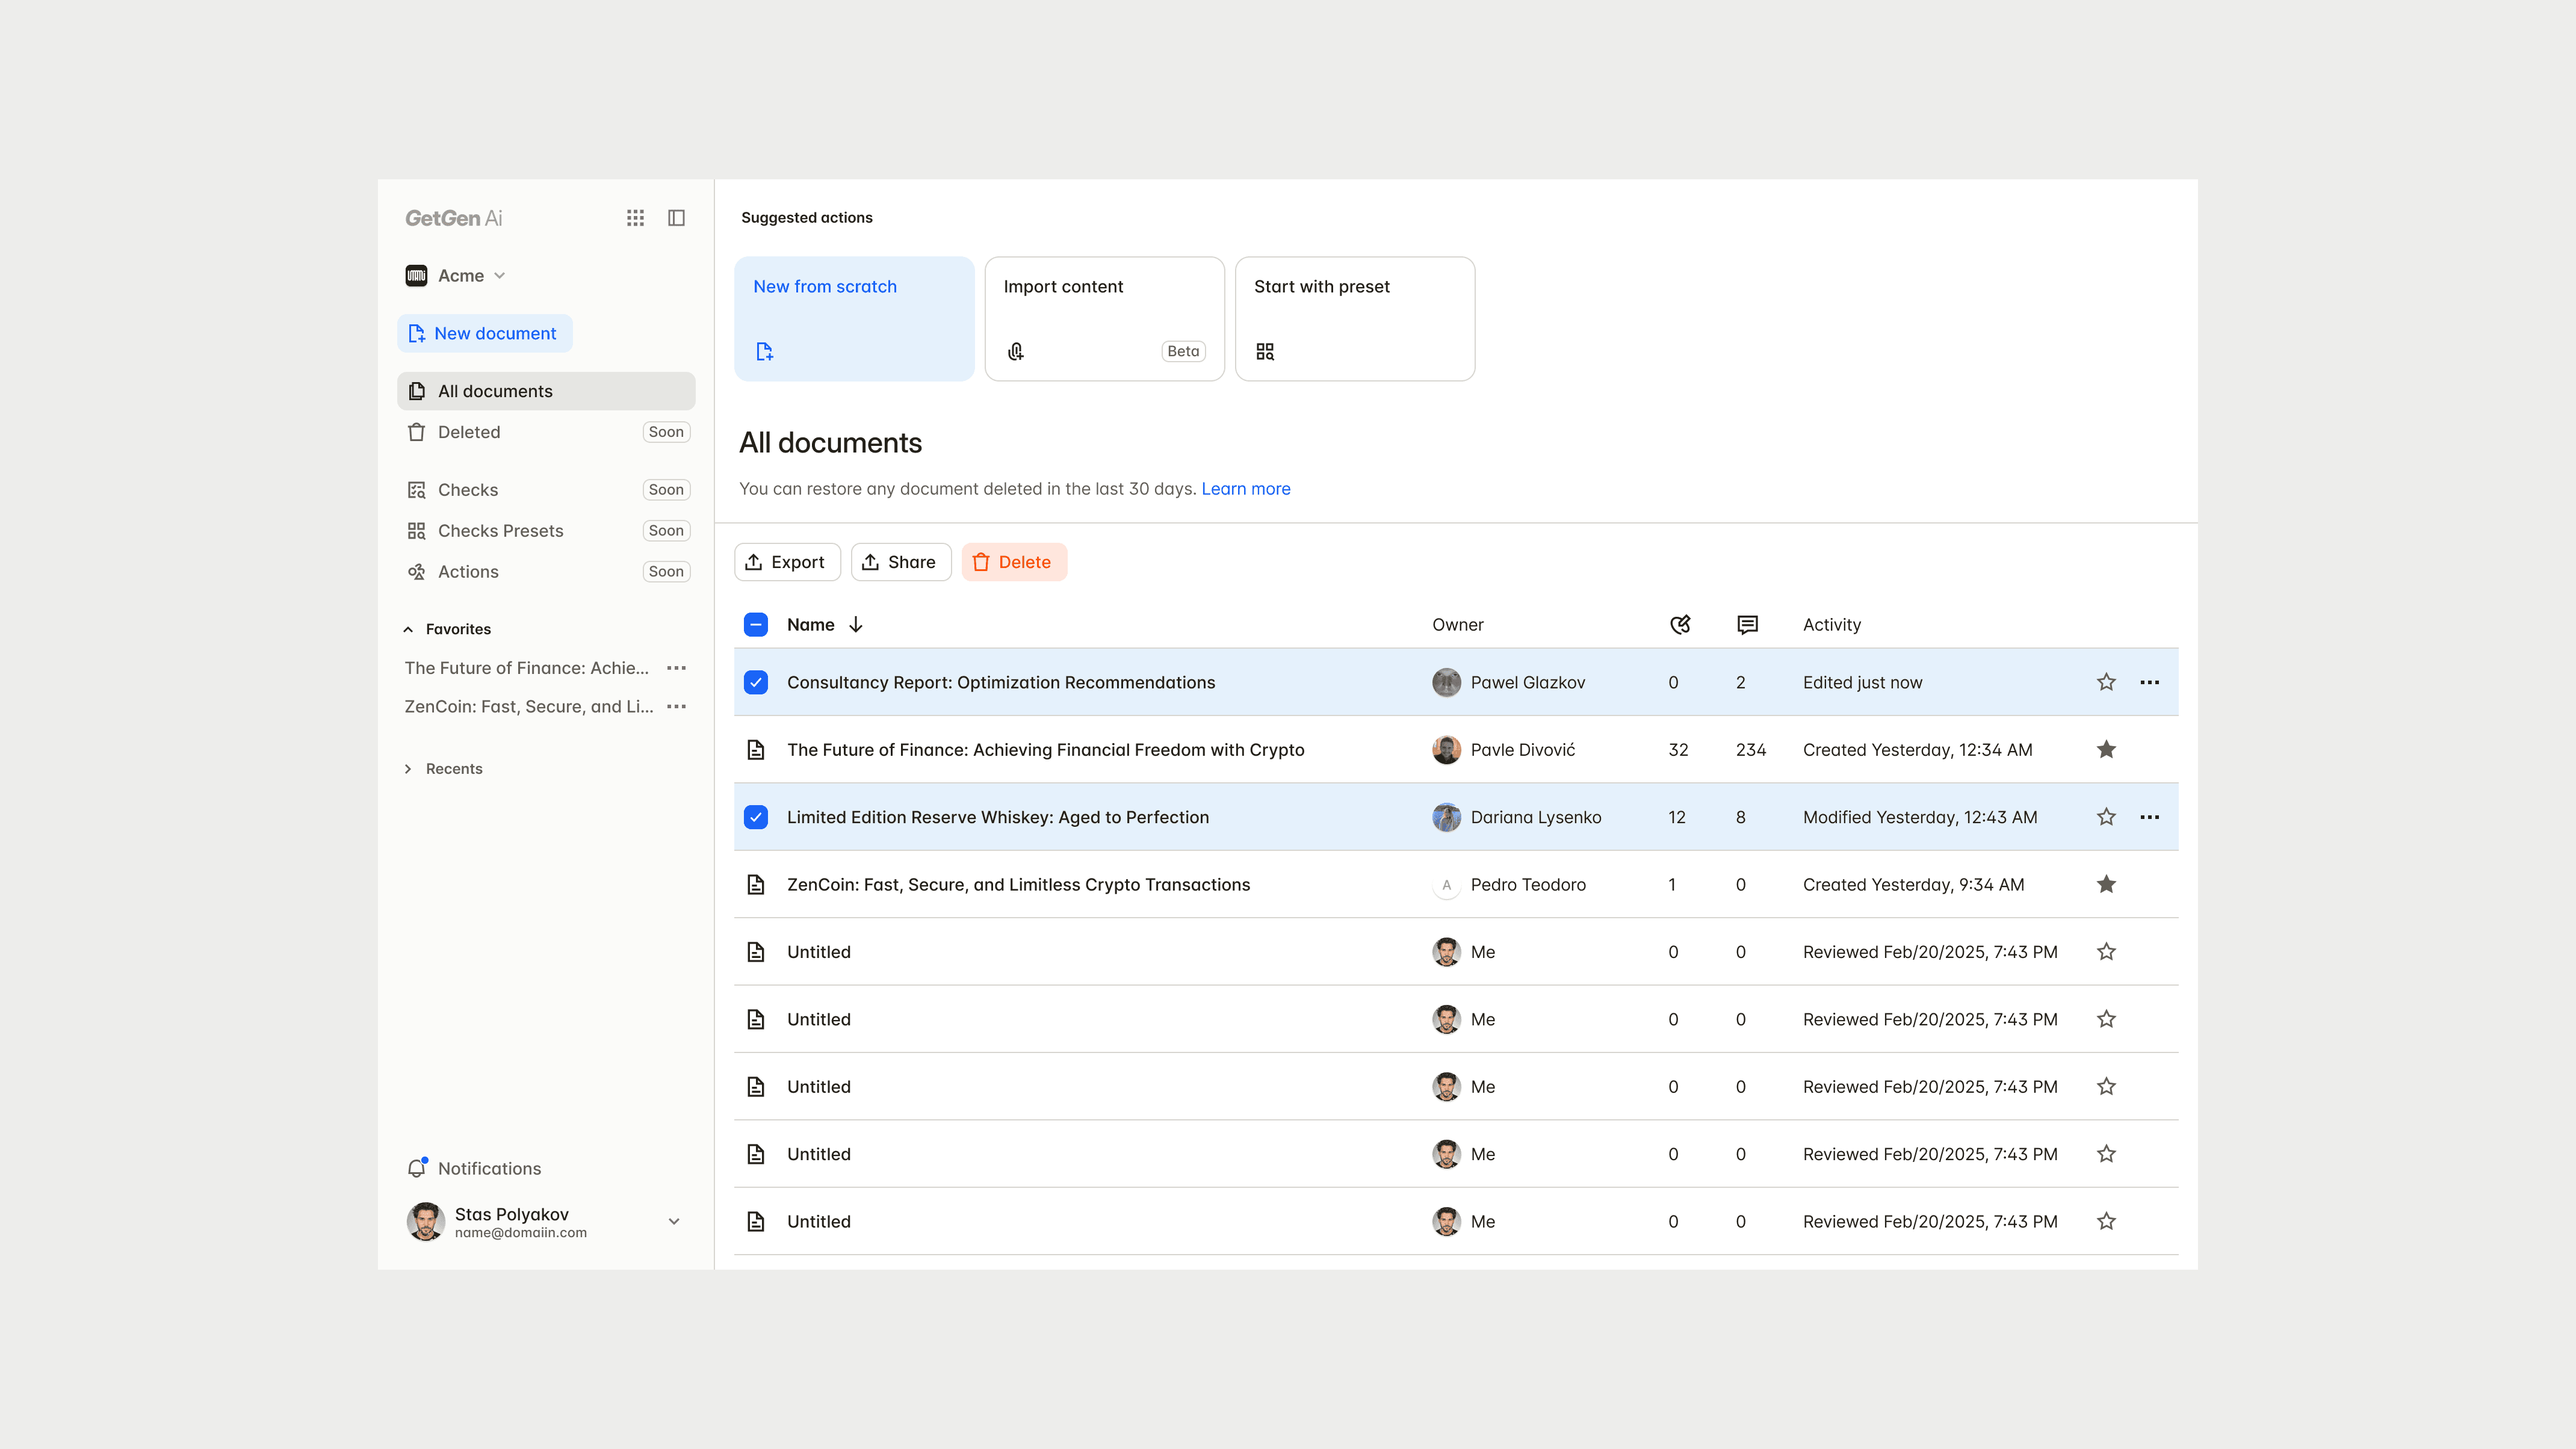Open the Checks Presets sidebar item

pos(500,531)
